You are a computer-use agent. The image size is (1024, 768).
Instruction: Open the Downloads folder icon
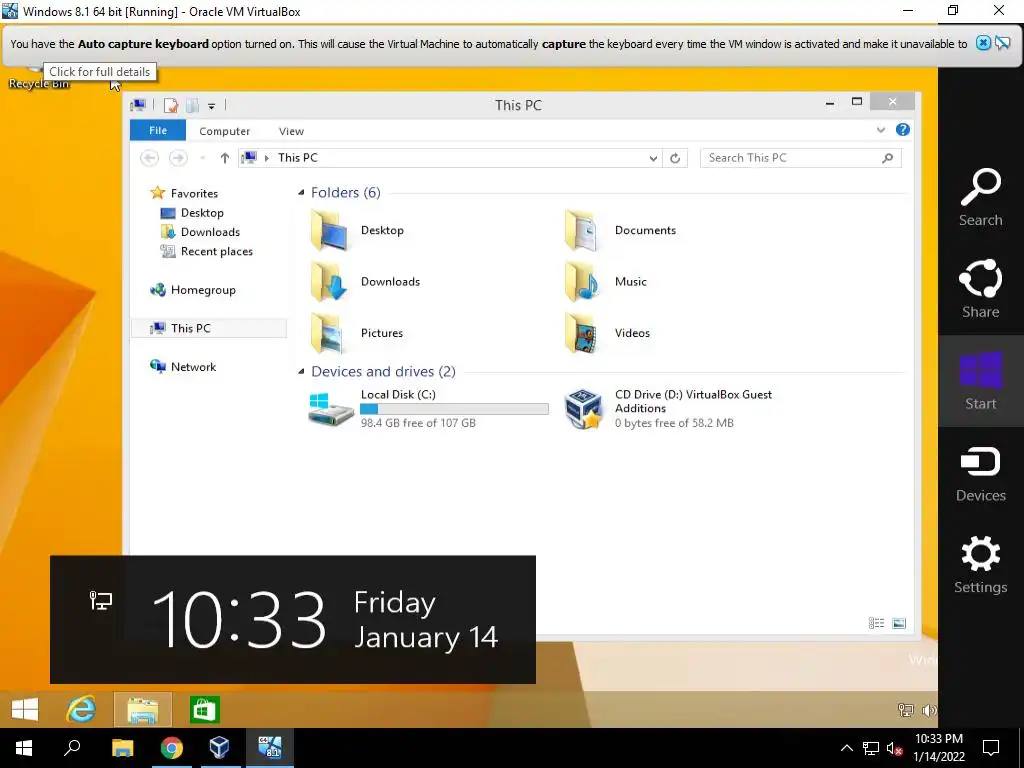[328, 281]
